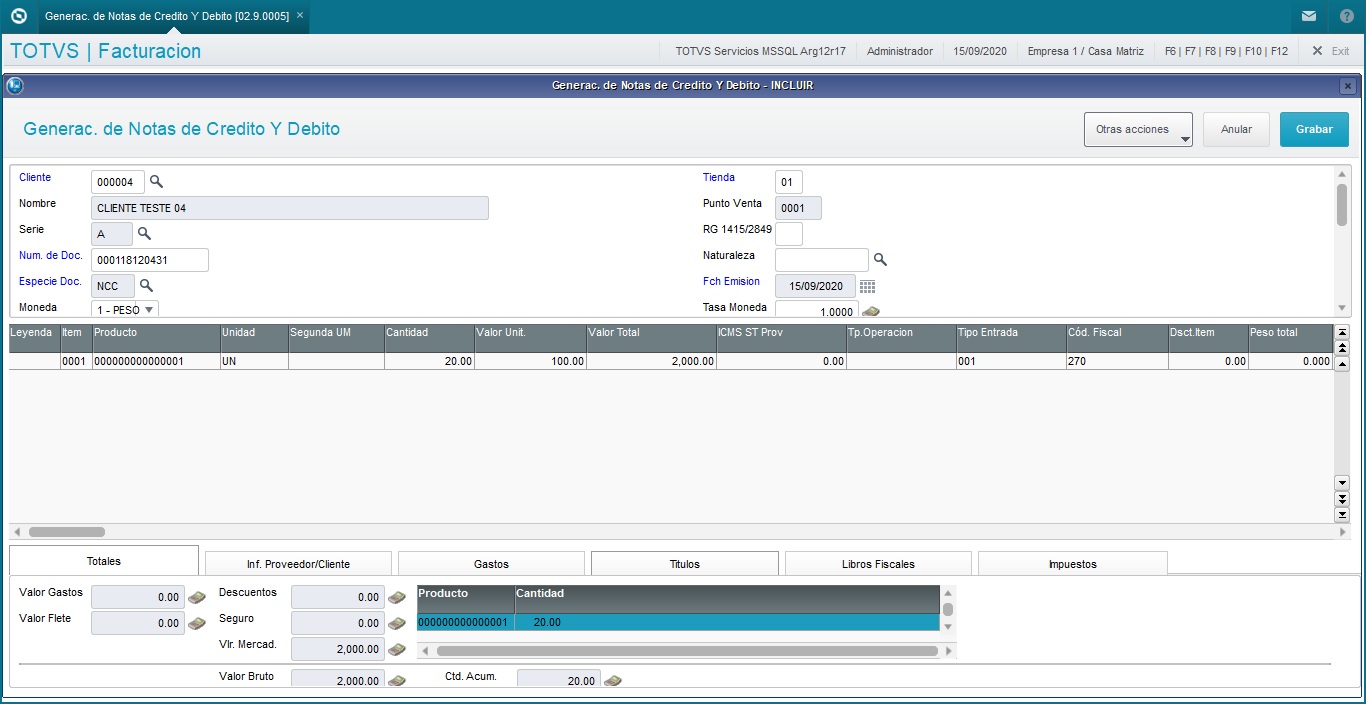The width and height of the screenshot is (1366, 704).
Task: Open the Fch Emision calendar picker
Action: click(x=867, y=287)
